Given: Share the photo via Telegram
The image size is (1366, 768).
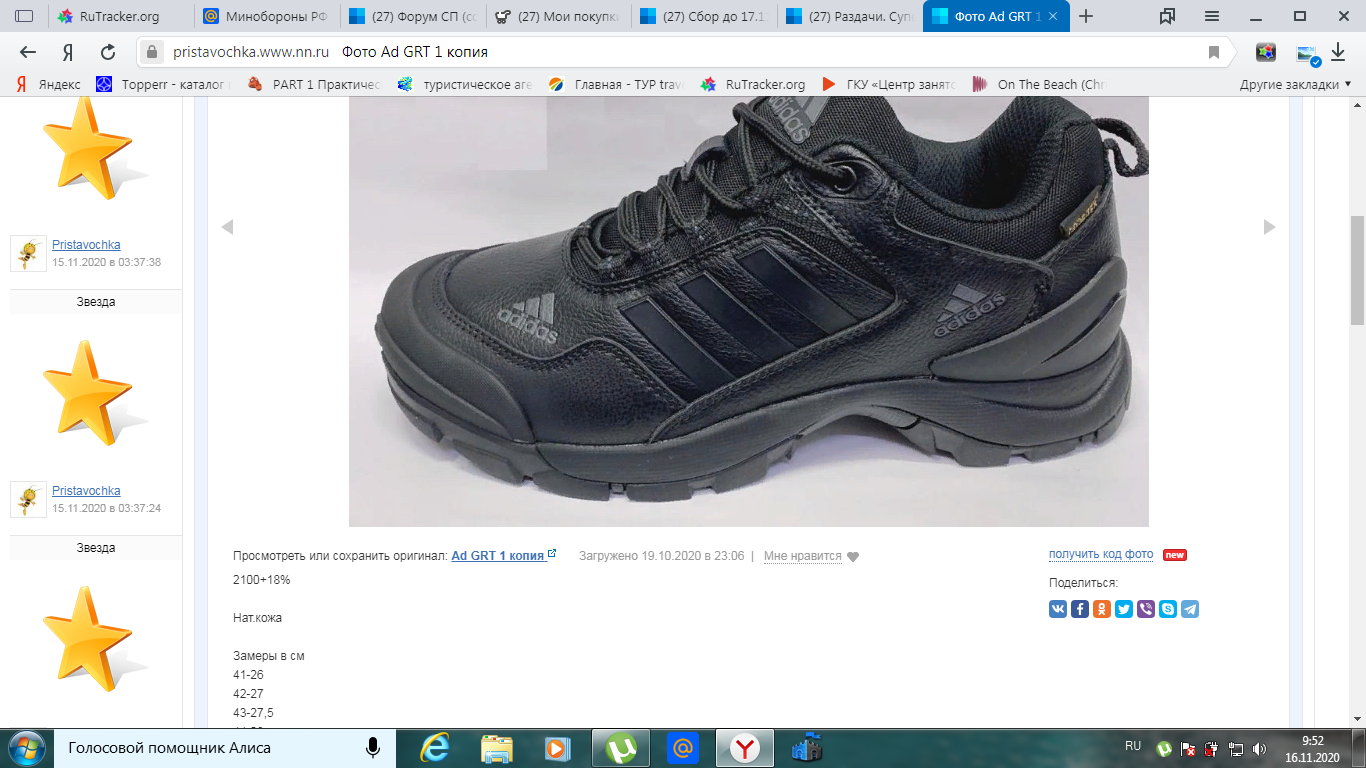Looking at the screenshot, I should 1190,609.
